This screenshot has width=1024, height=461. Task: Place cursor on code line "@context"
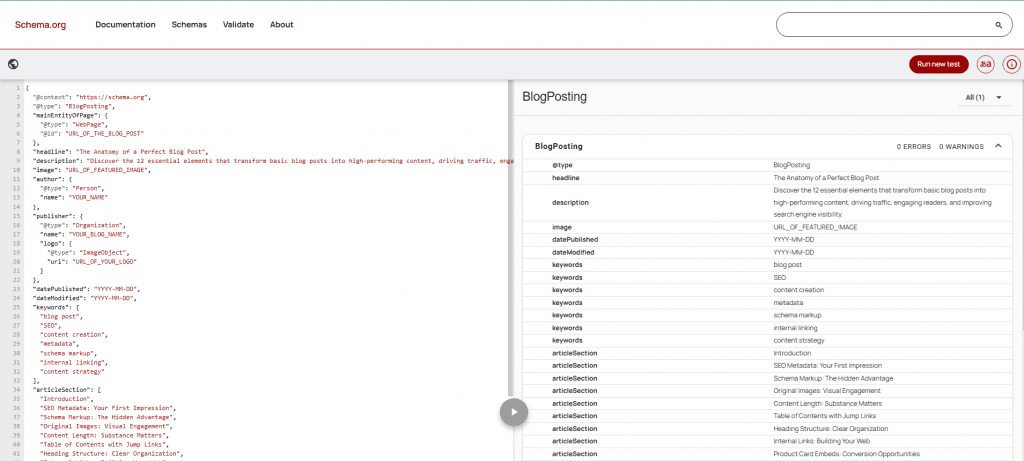point(93,97)
